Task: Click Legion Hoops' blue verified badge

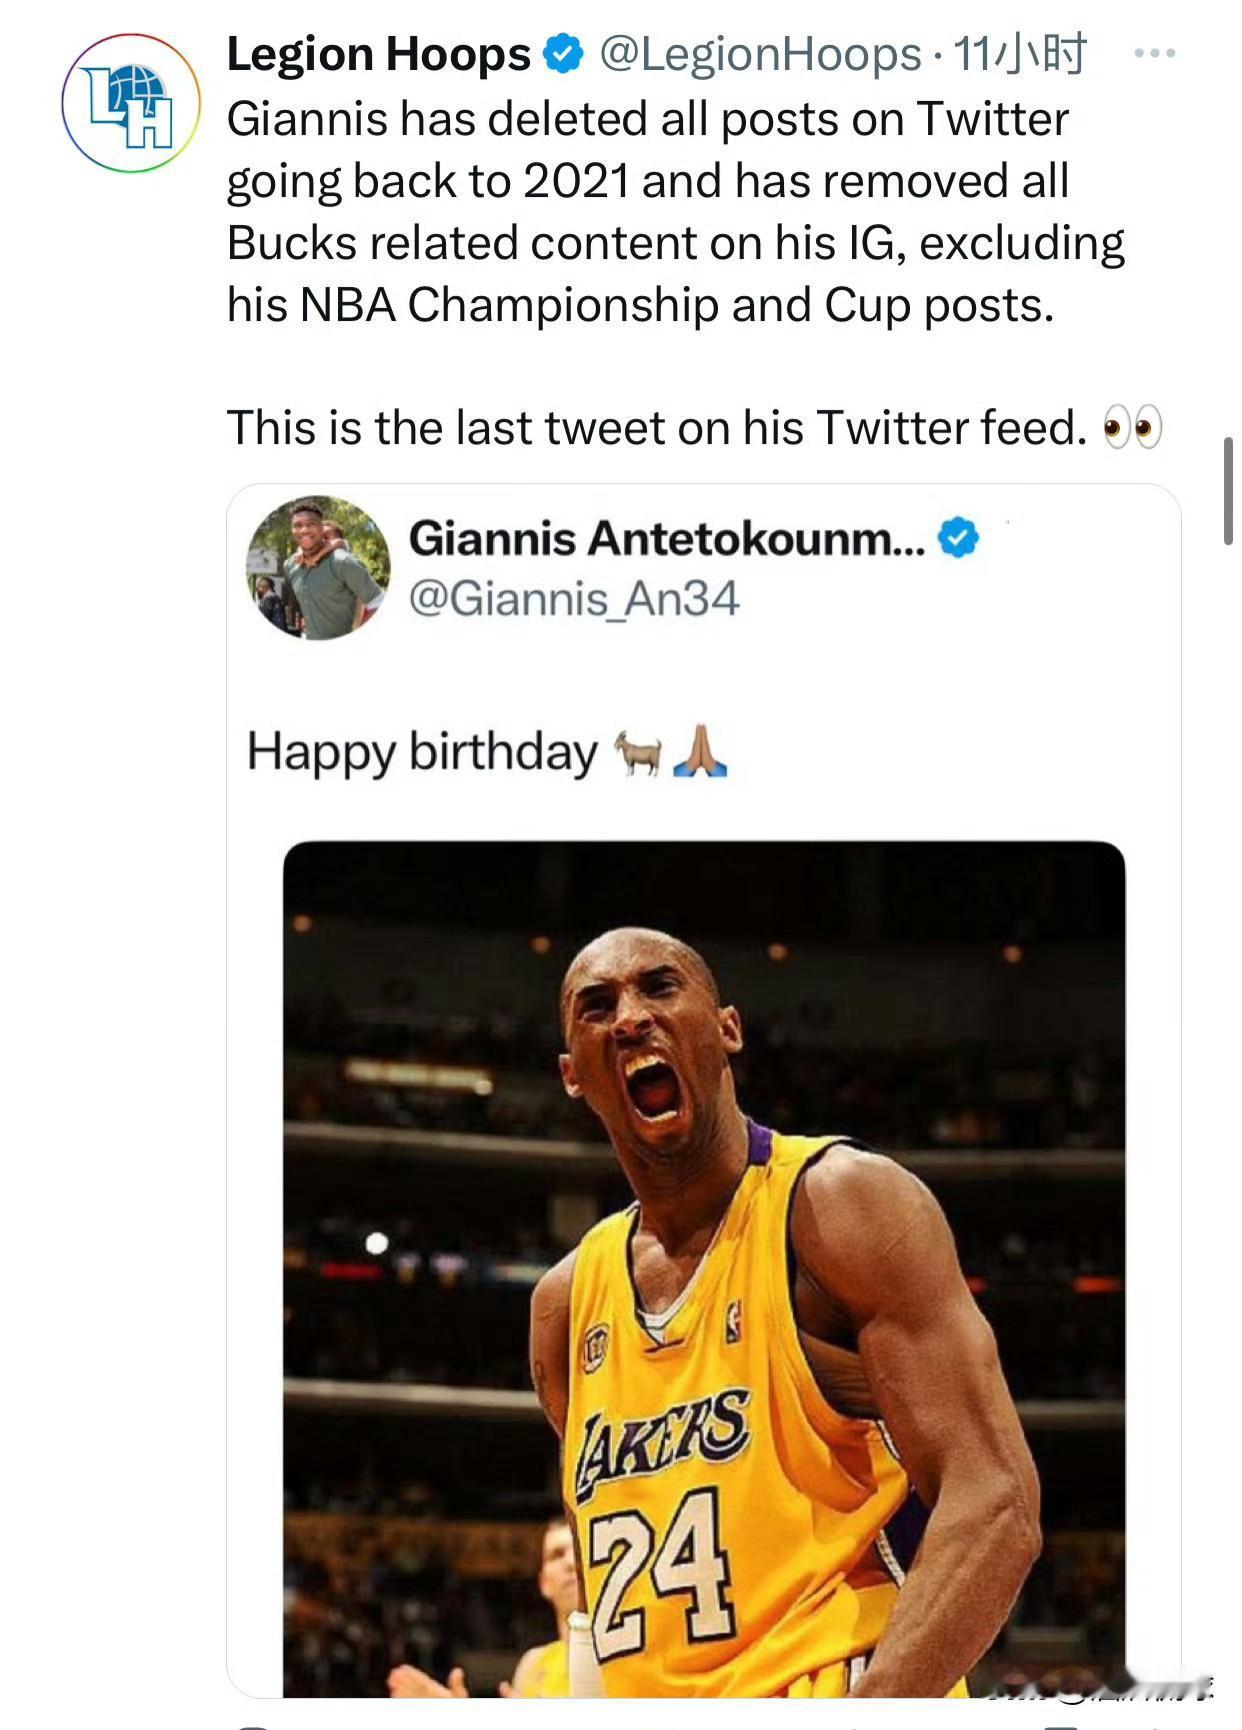Action: coord(563,54)
